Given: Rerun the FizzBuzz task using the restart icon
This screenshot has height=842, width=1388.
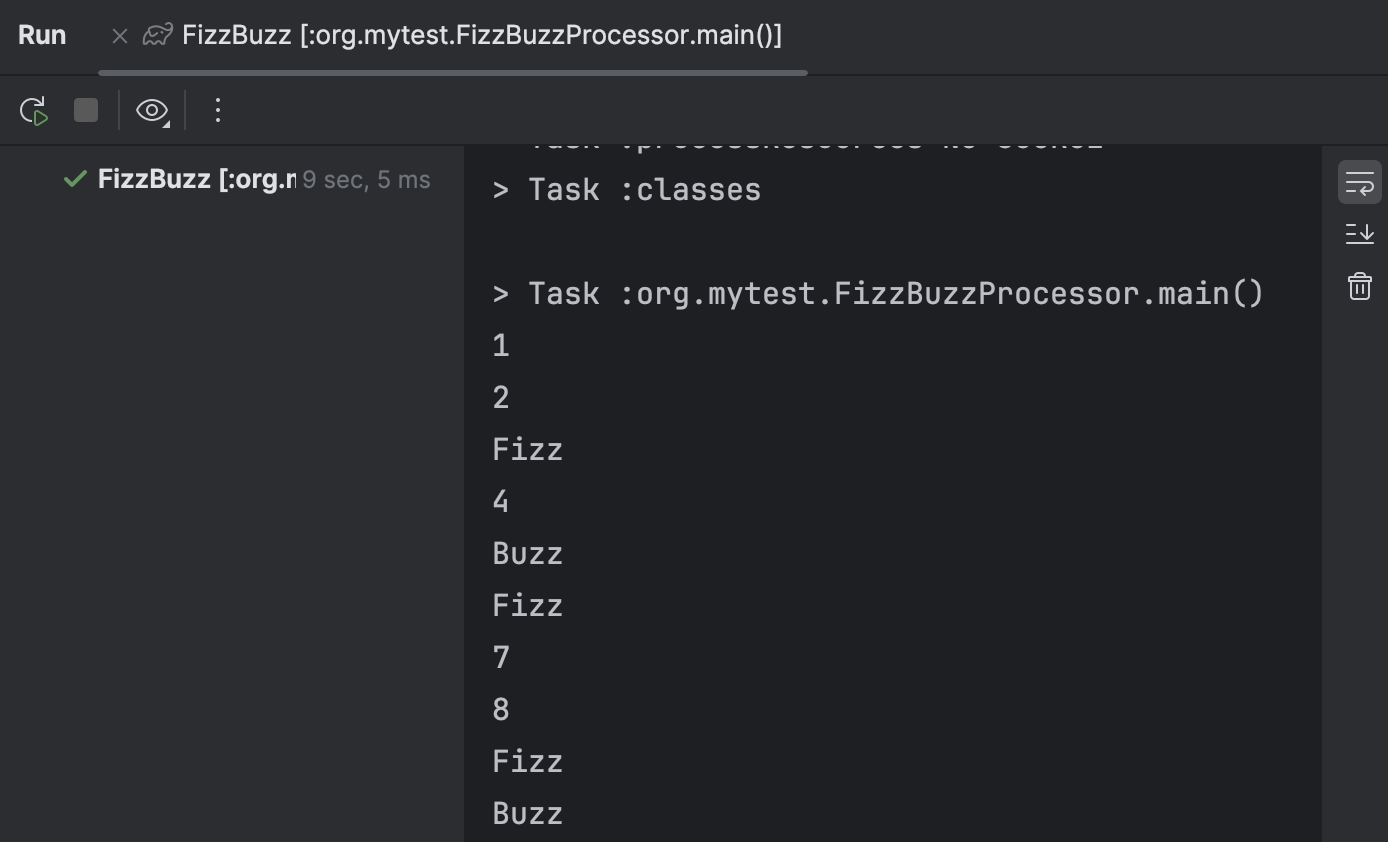Looking at the screenshot, I should click(33, 111).
